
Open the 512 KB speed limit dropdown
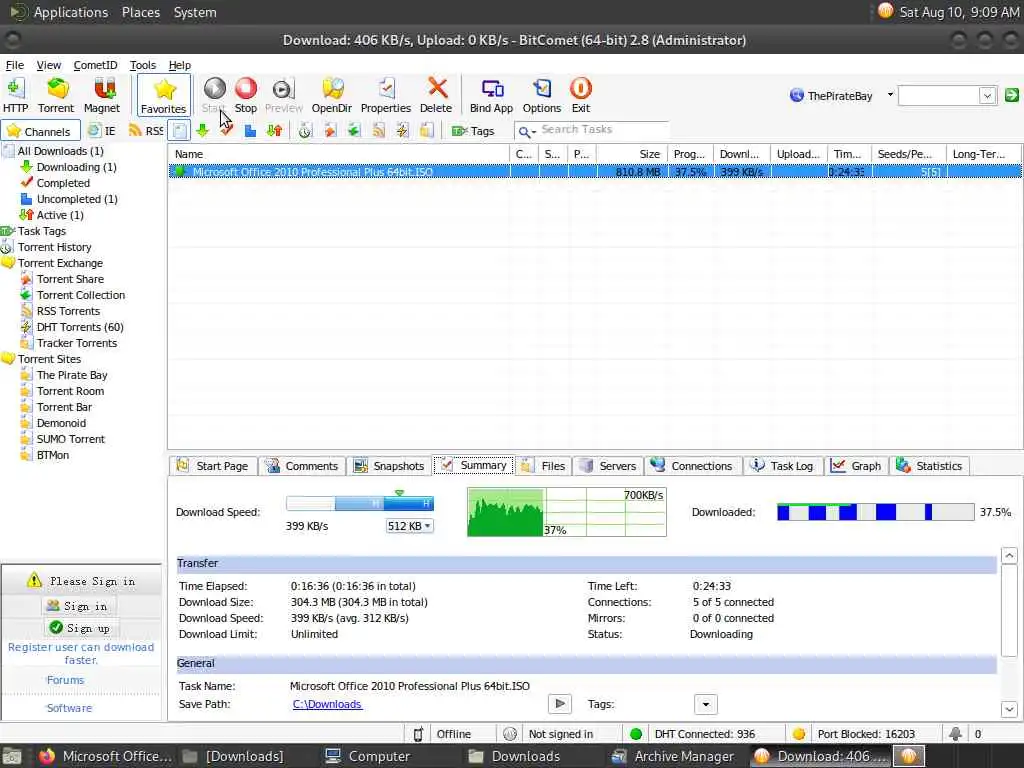click(x=409, y=526)
